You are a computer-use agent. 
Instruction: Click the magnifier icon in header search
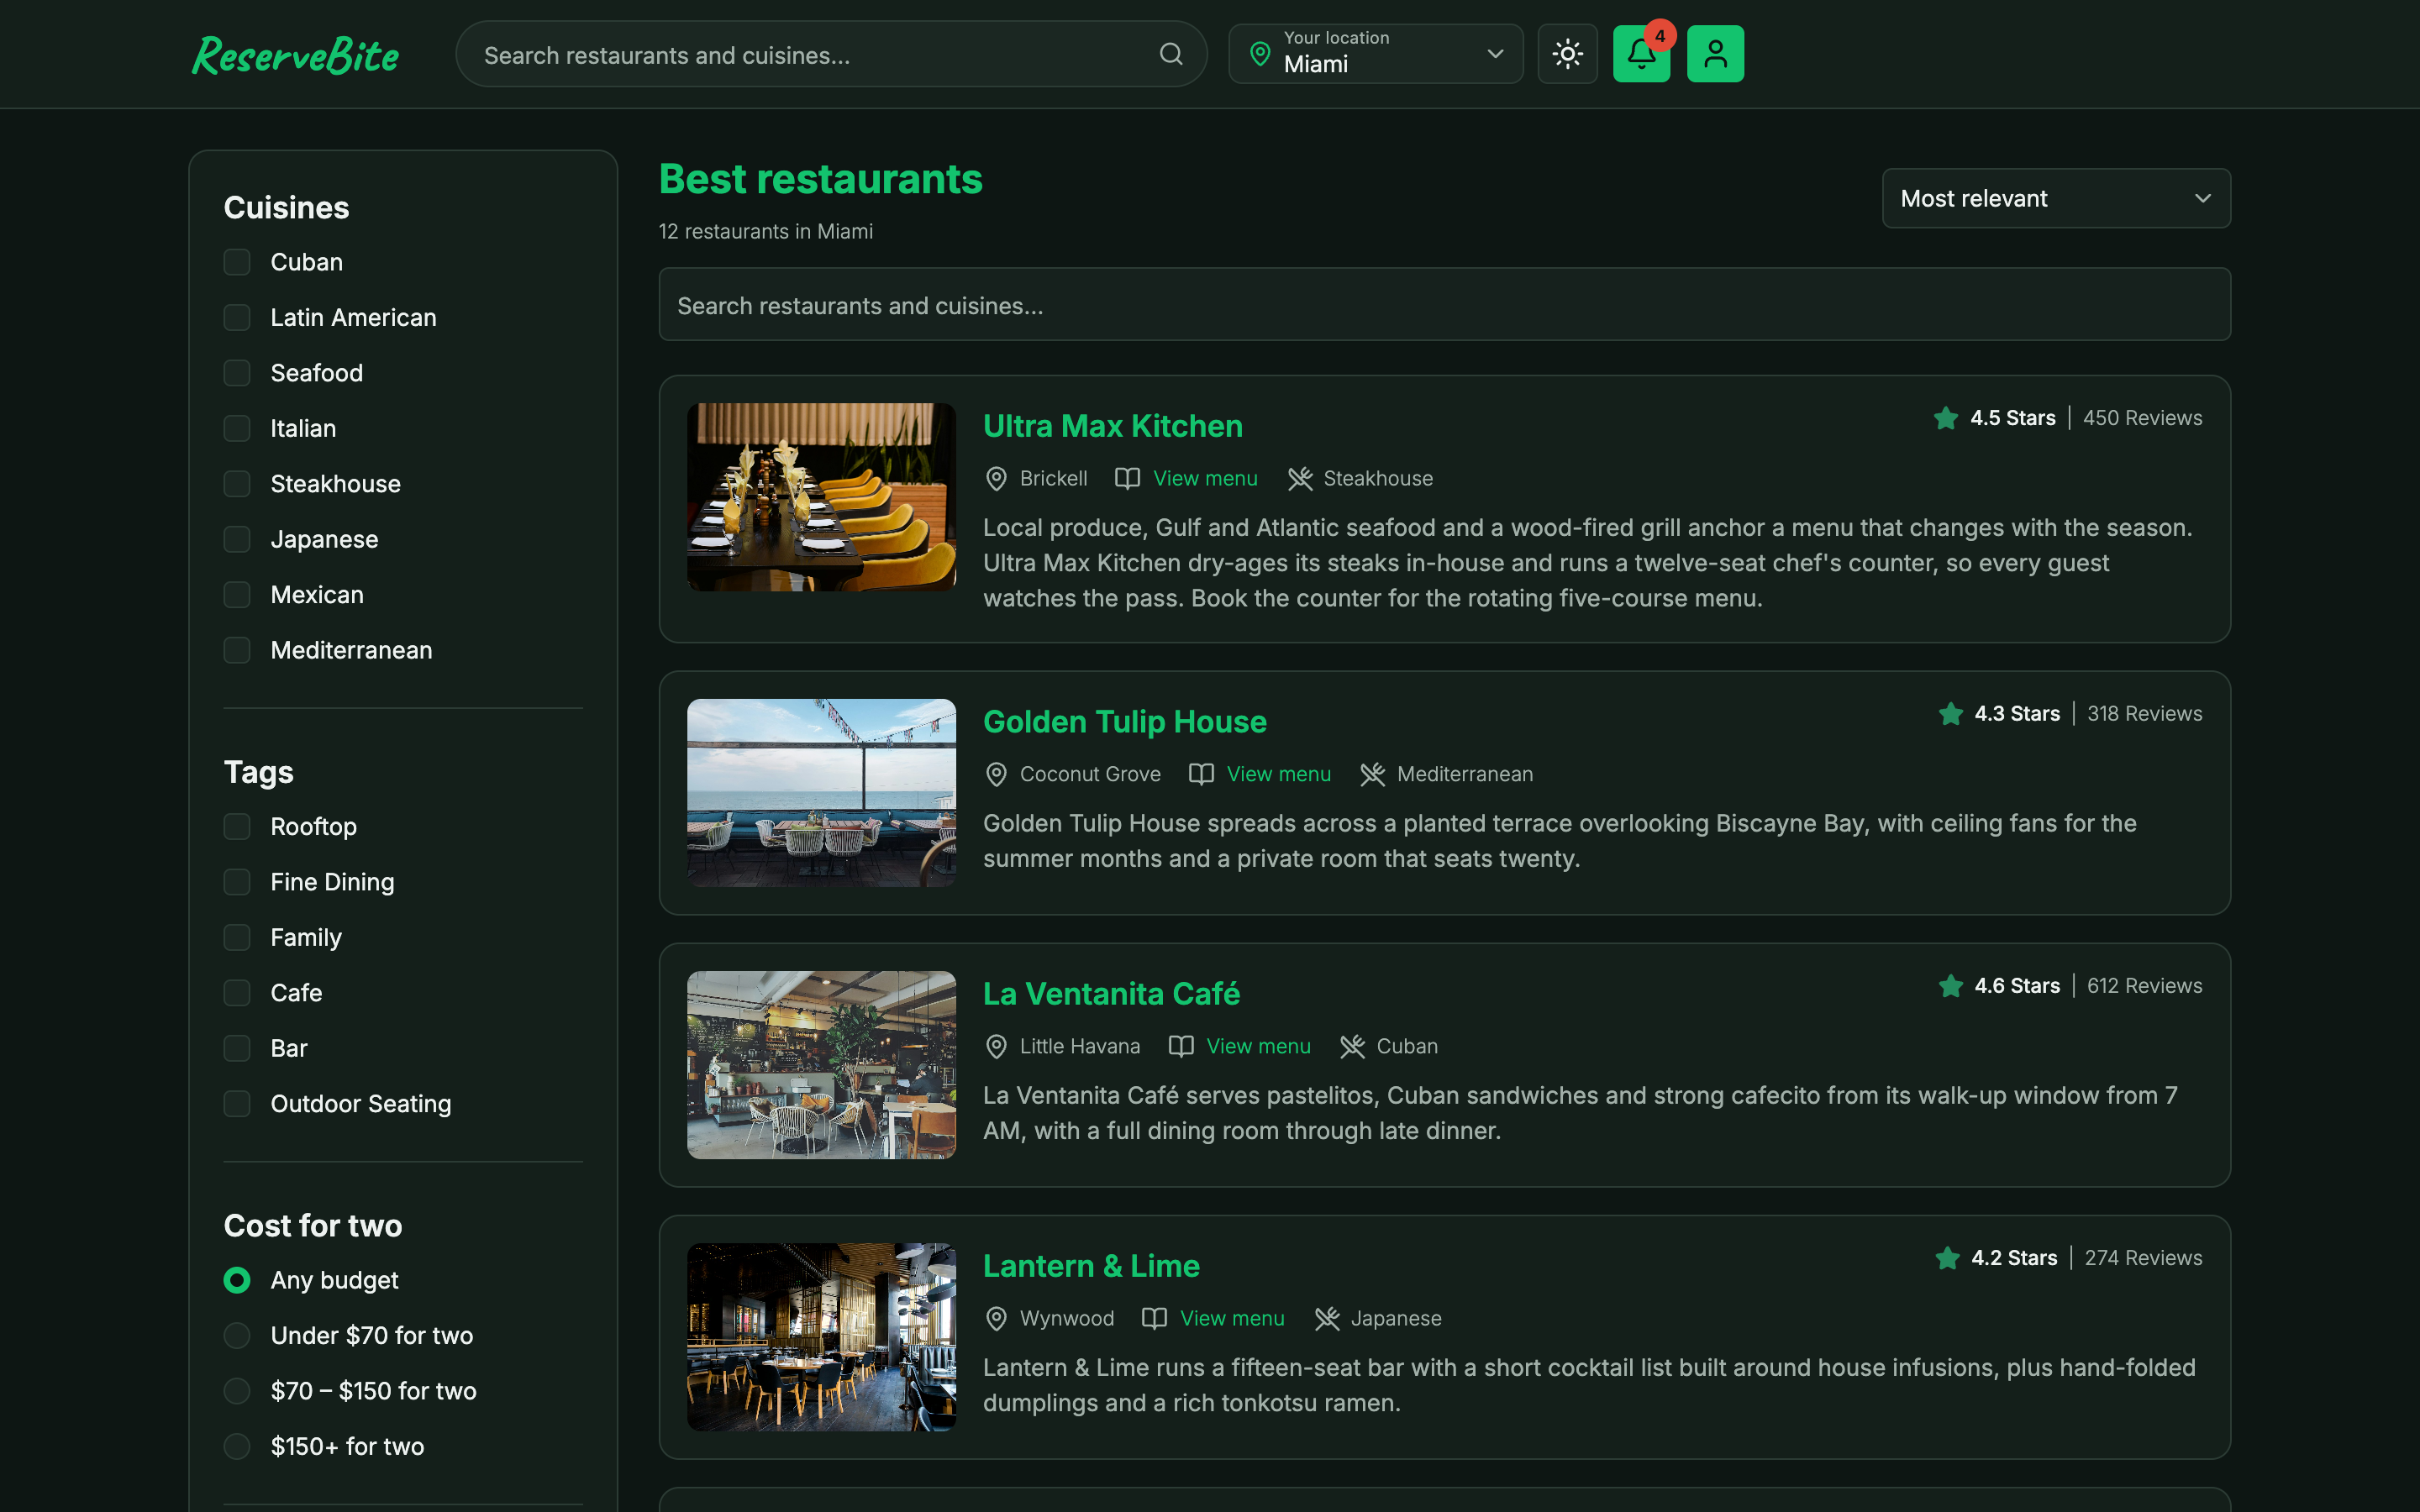[1171, 54]
